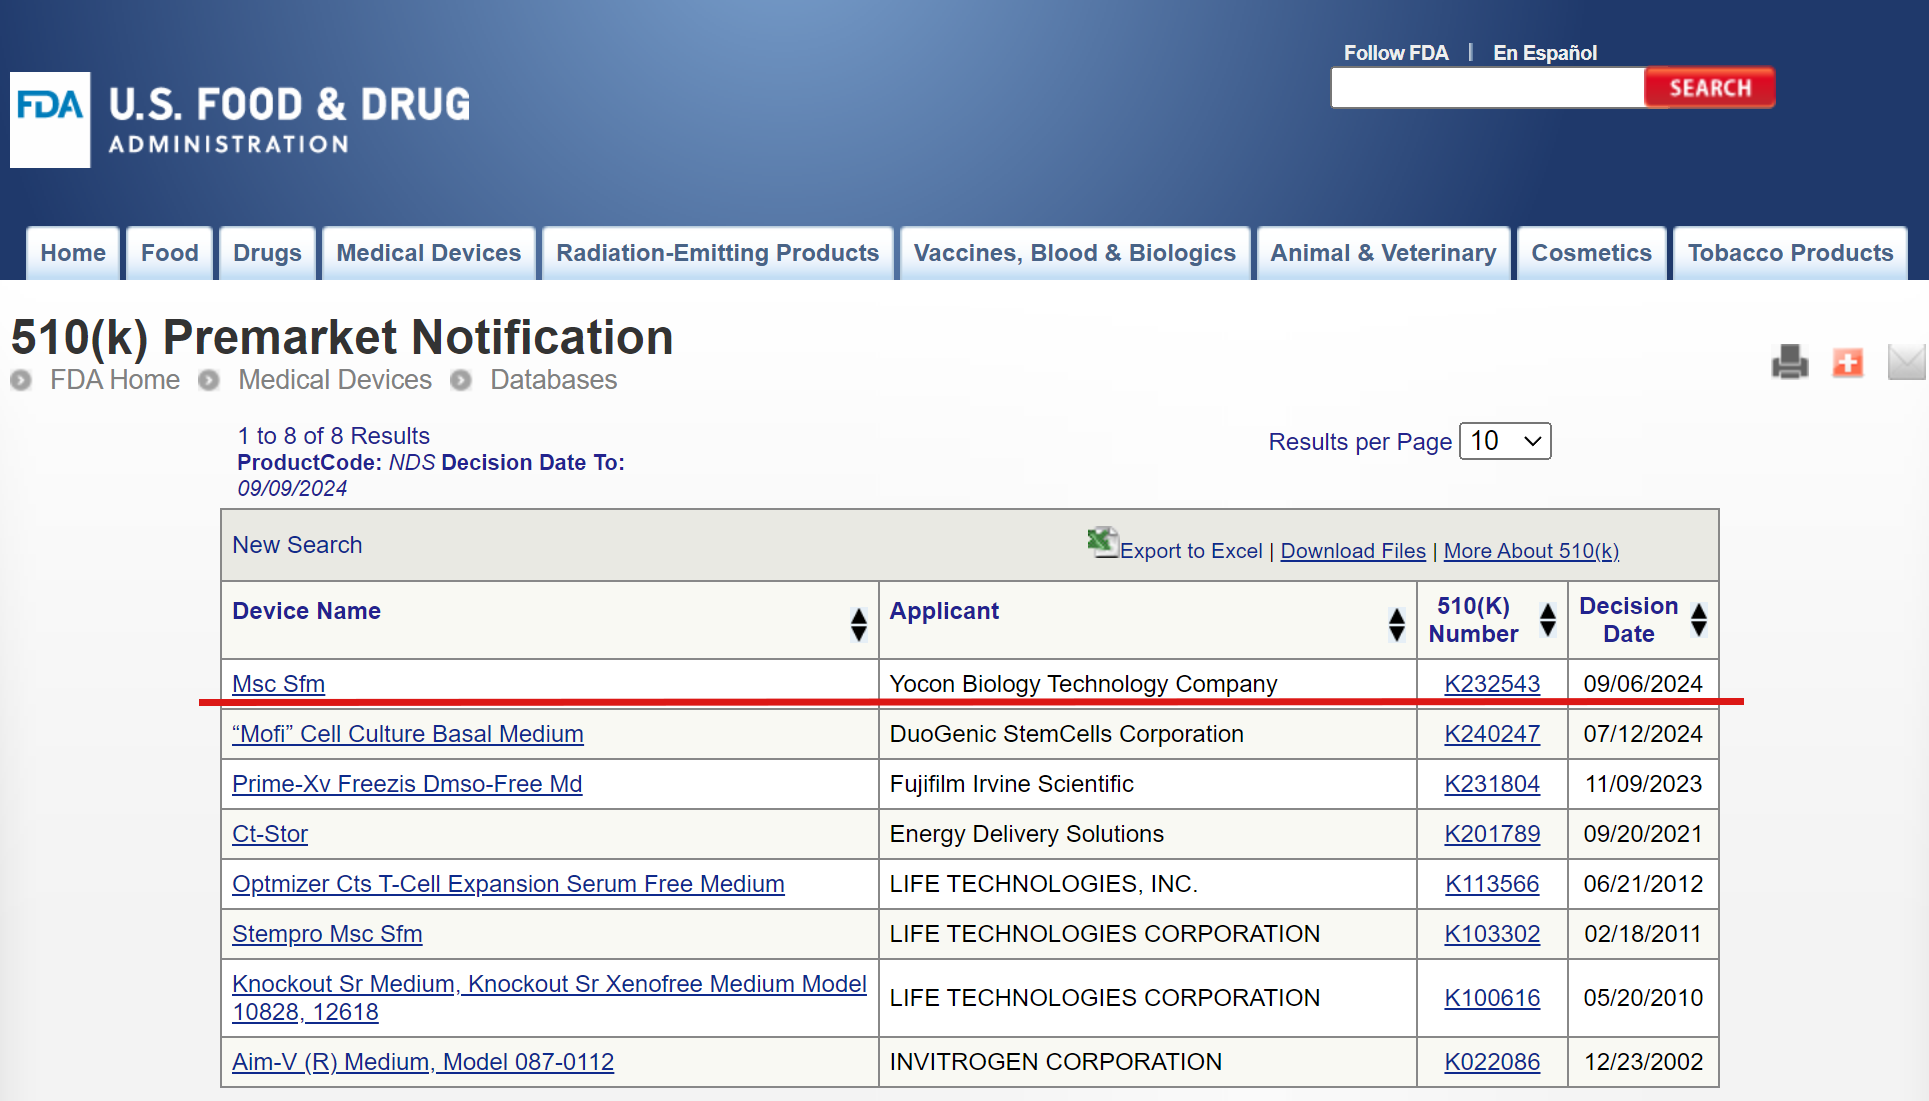Viewport: 1929px width, 1101px height.
Task: Click En Español link
Action: click(x=1545, y=53)
